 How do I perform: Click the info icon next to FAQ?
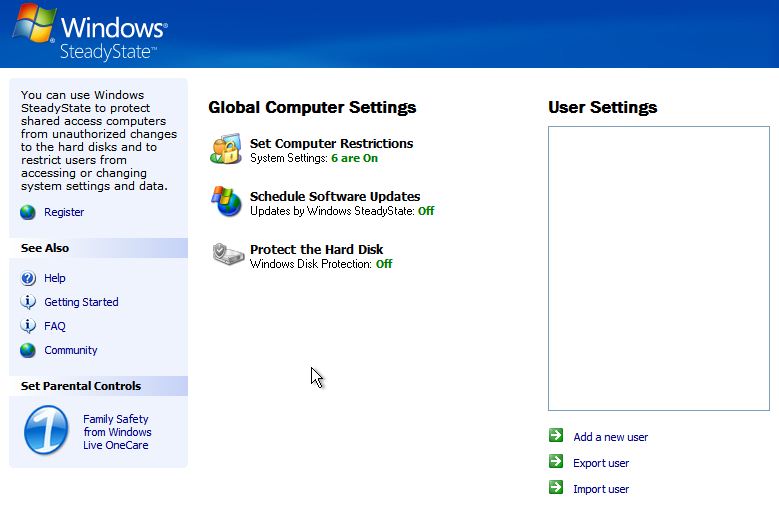tap(28, 326)
